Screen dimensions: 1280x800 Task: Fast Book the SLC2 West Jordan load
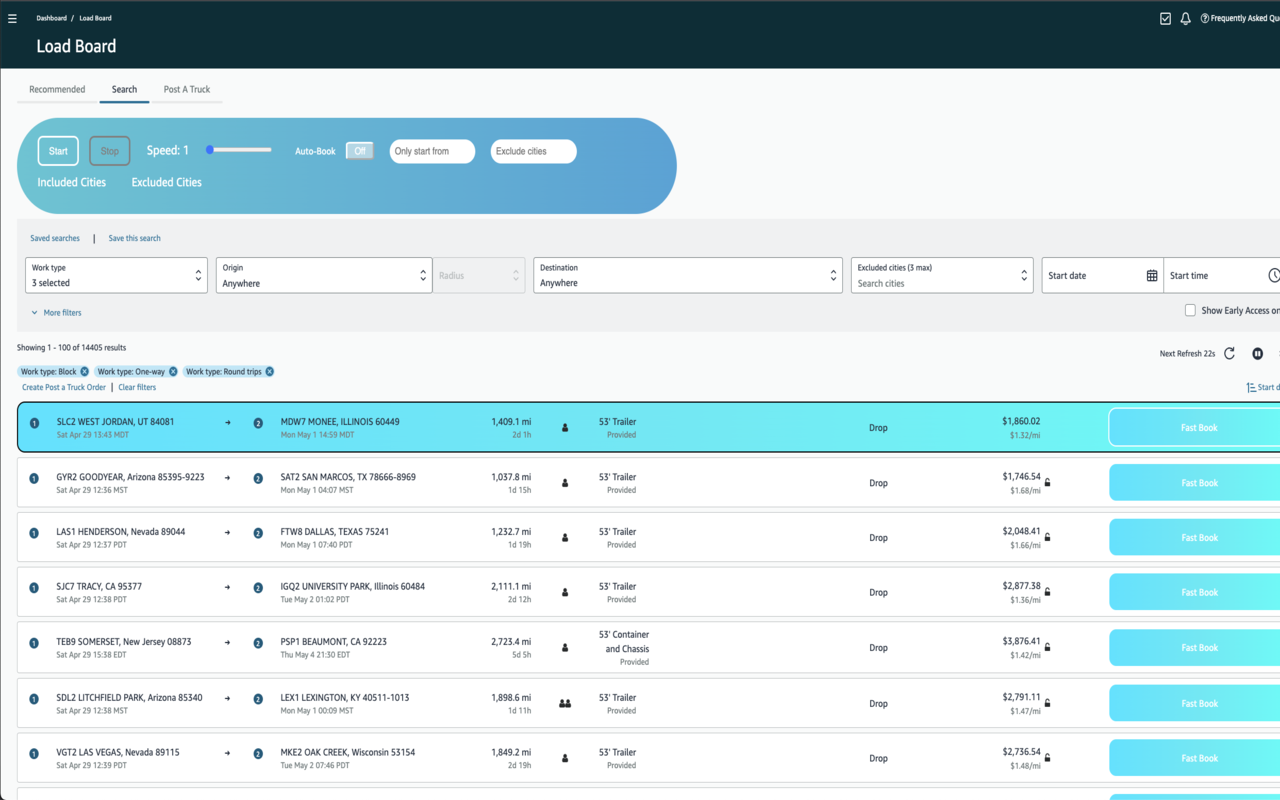pos(1195,428)
